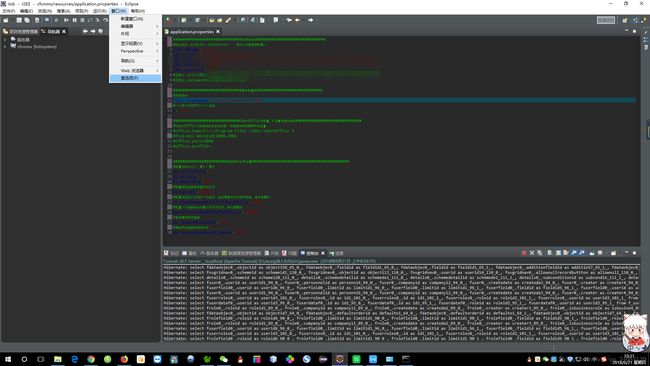This screenshot has height=366, width=650.
Task: Click the navigator Forward arrow icon
Action: [x=93, y=32]
